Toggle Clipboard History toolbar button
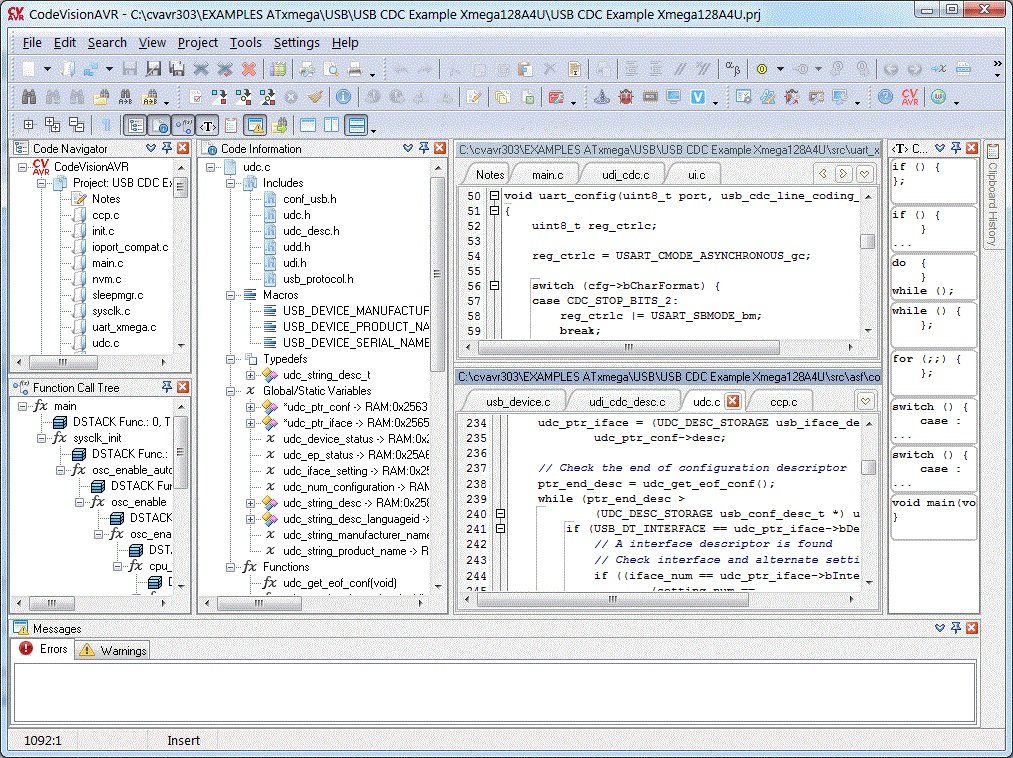 click(231, 125)
